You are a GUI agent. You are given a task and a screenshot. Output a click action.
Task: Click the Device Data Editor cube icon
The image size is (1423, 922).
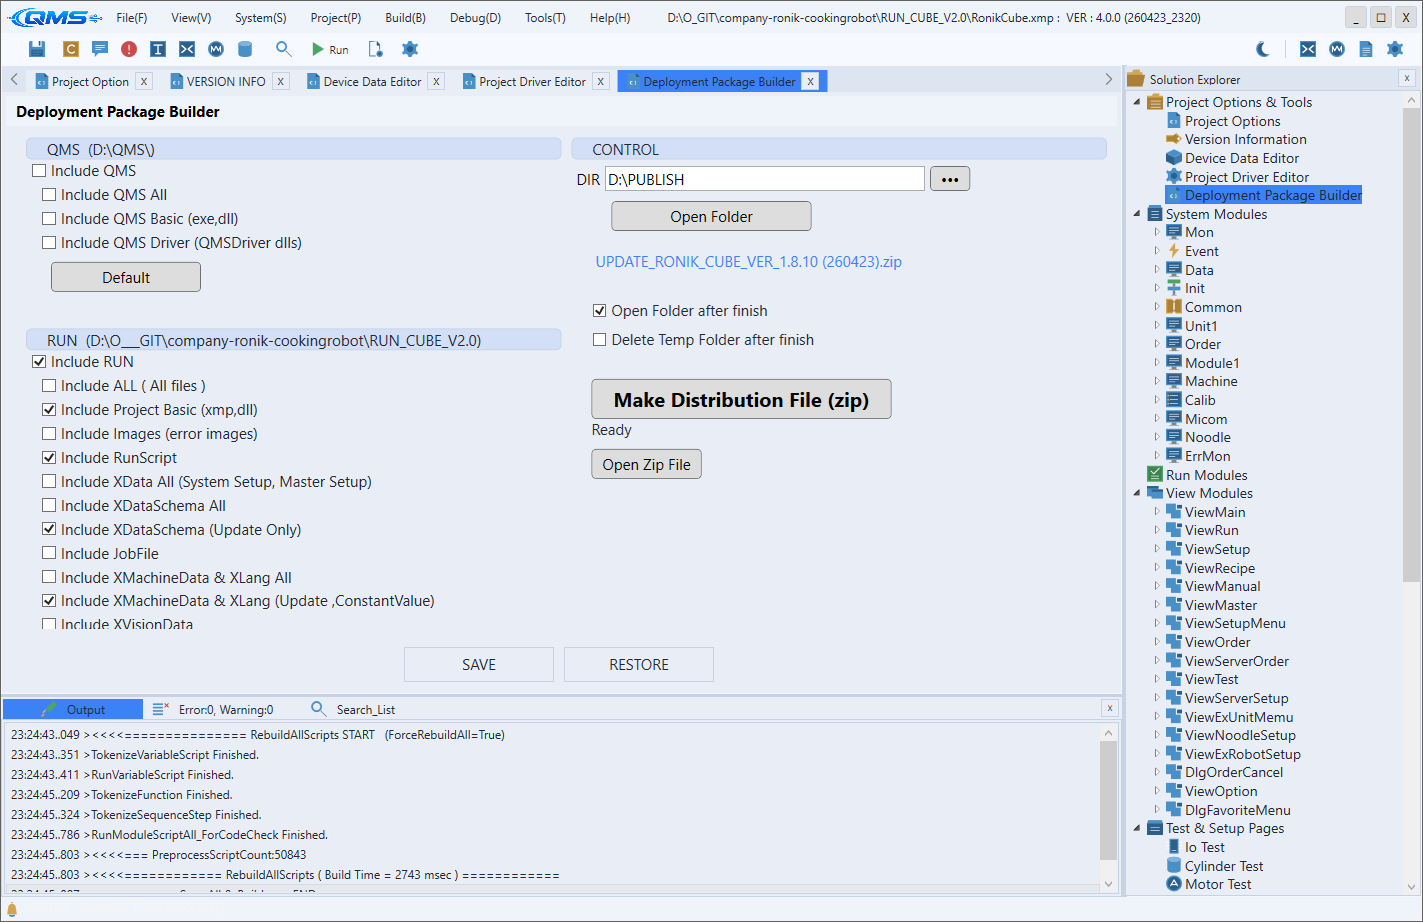(x=1174, y=158)
